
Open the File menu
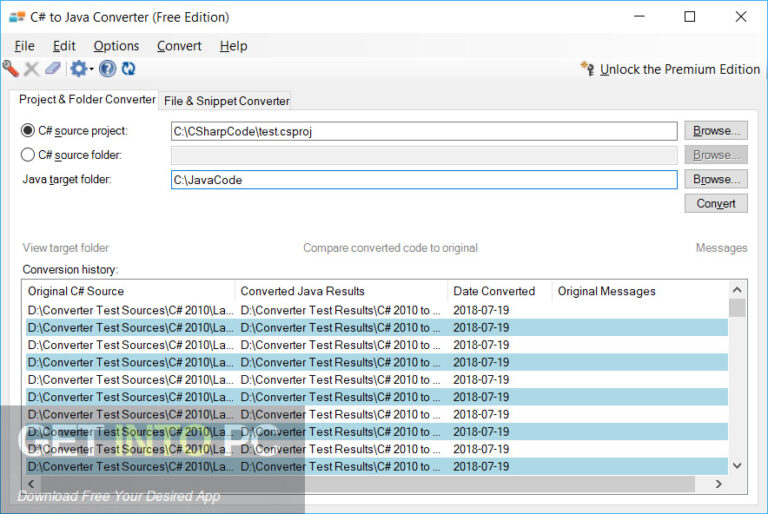[24, 46]
